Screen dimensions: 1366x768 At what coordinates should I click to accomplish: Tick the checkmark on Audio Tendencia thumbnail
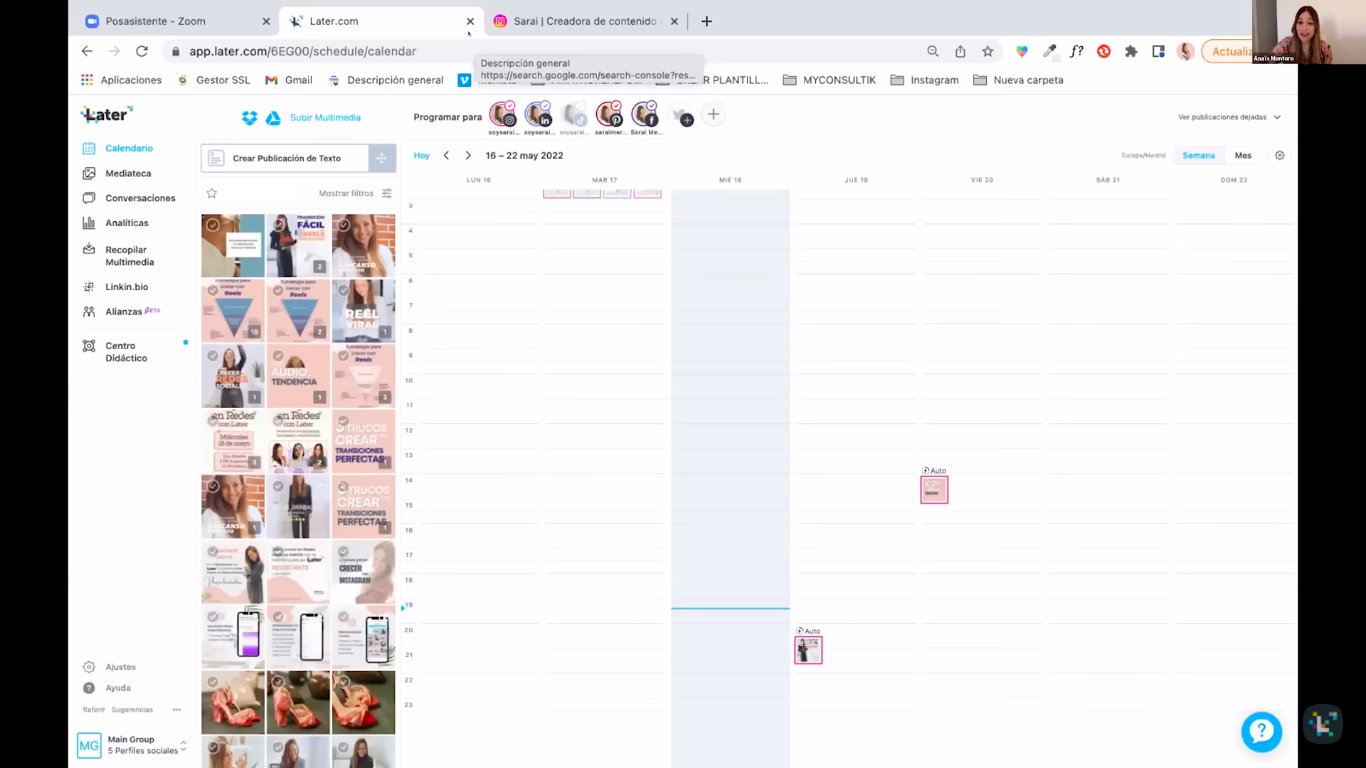pos(278,355)
